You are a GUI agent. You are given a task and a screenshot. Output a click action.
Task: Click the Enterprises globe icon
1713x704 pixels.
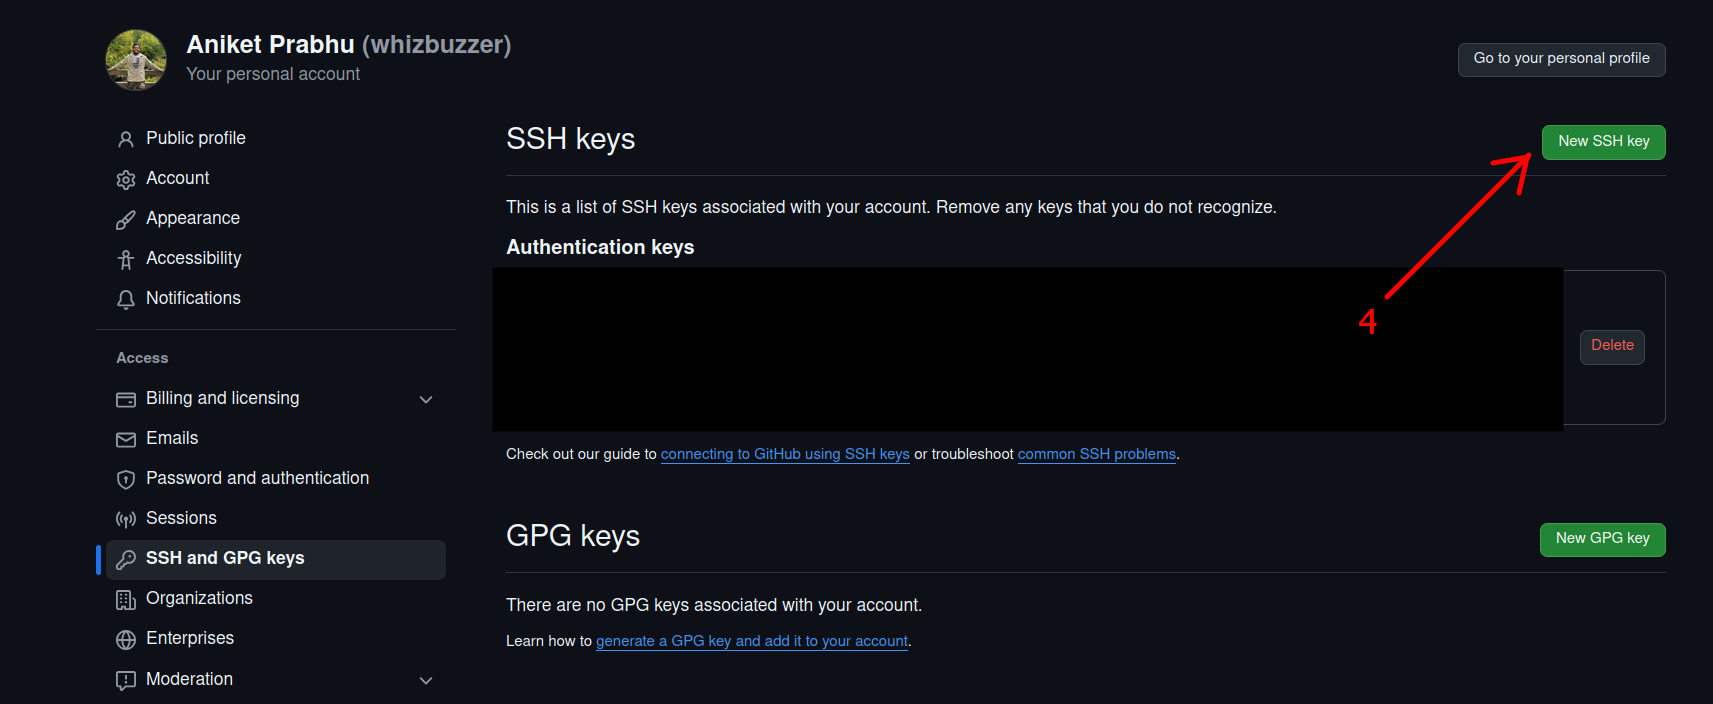pyautogui.click(x=126, y=639)
